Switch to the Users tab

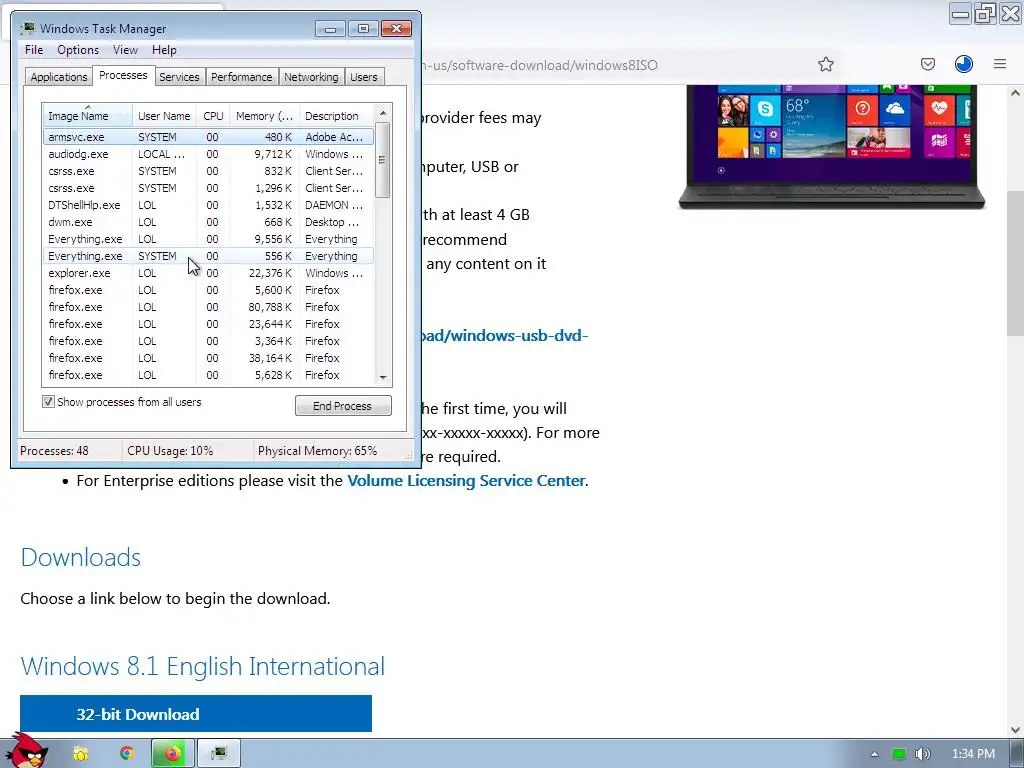pyautogui.click(x=364, y=77)
